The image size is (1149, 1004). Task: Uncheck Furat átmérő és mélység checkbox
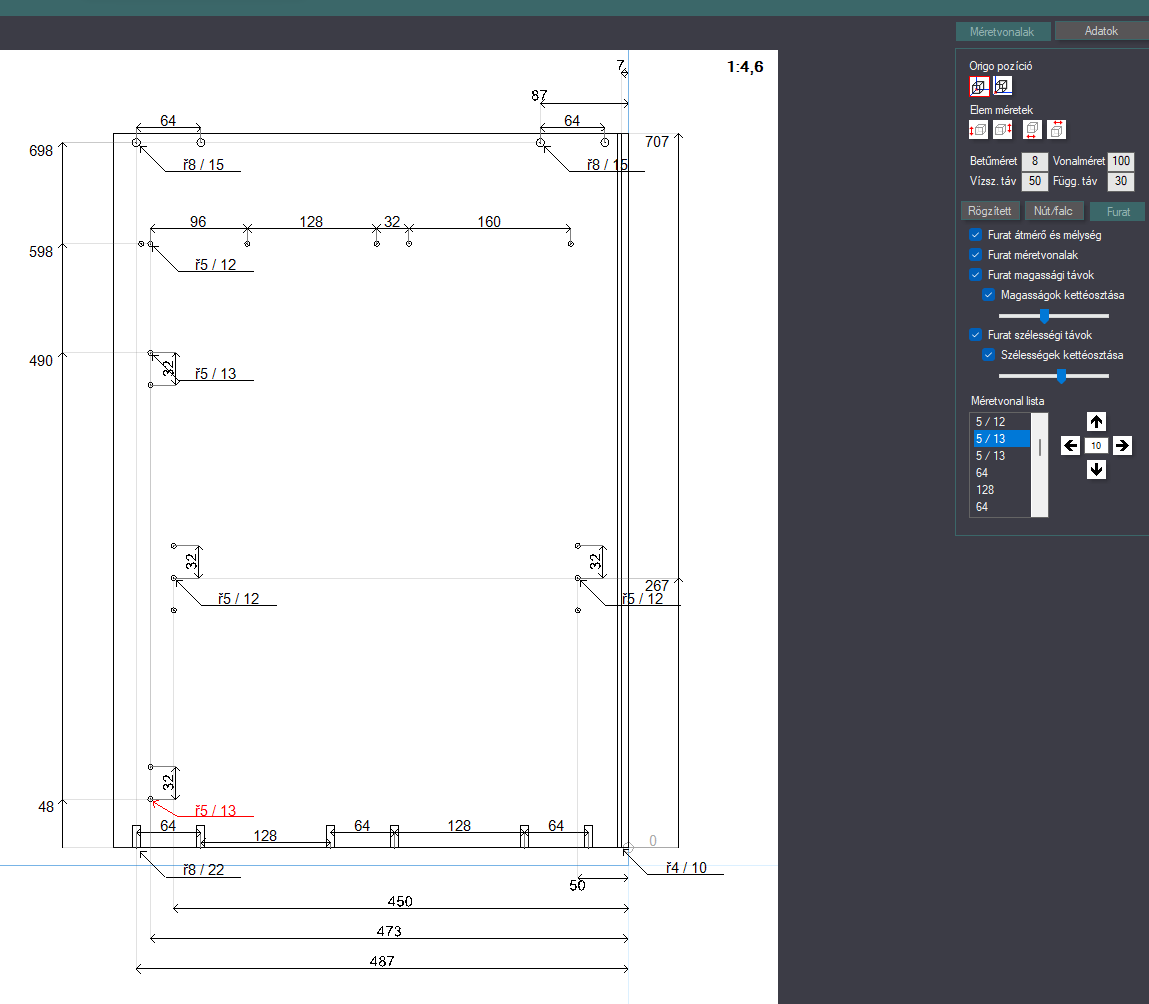(x=975, y=235)
